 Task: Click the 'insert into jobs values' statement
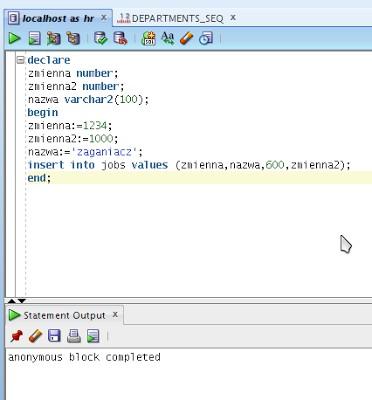[189, 165]
